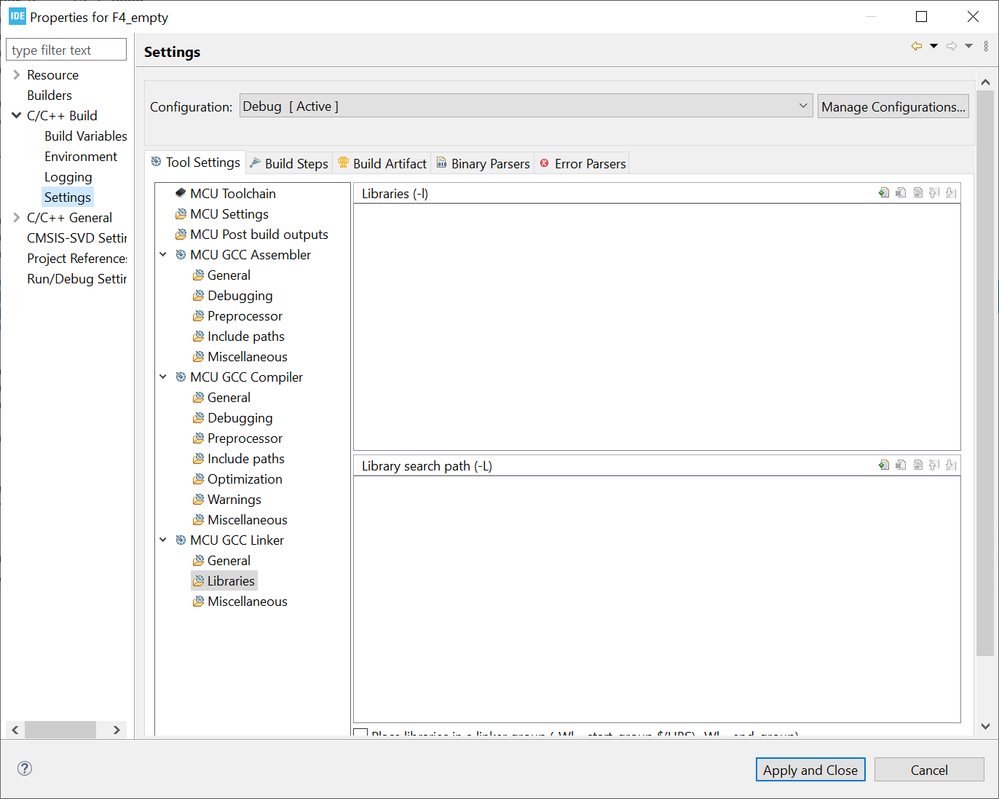Delete selected Library search path (-L) entry
This screenshot has width=999, height=799.
pos(901,465)
